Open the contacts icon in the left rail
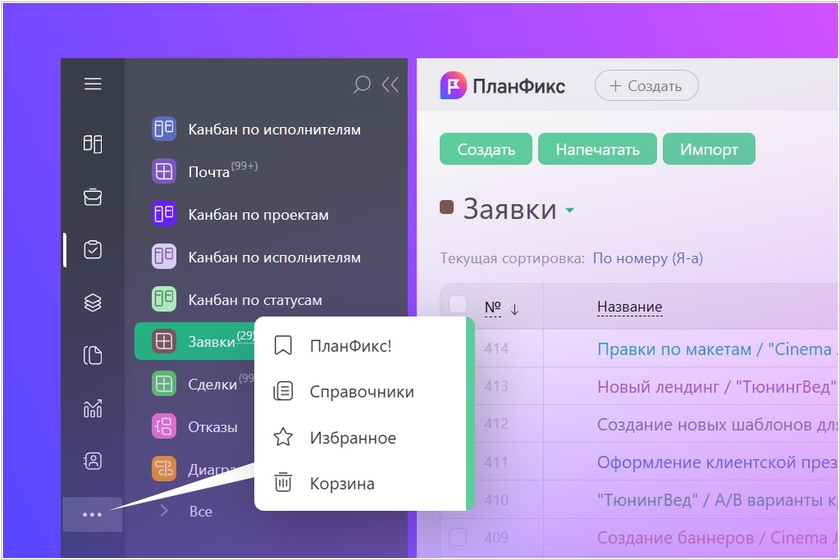This screenshot has width=840, height=560. pyautogui.click(x=93, y=461)
